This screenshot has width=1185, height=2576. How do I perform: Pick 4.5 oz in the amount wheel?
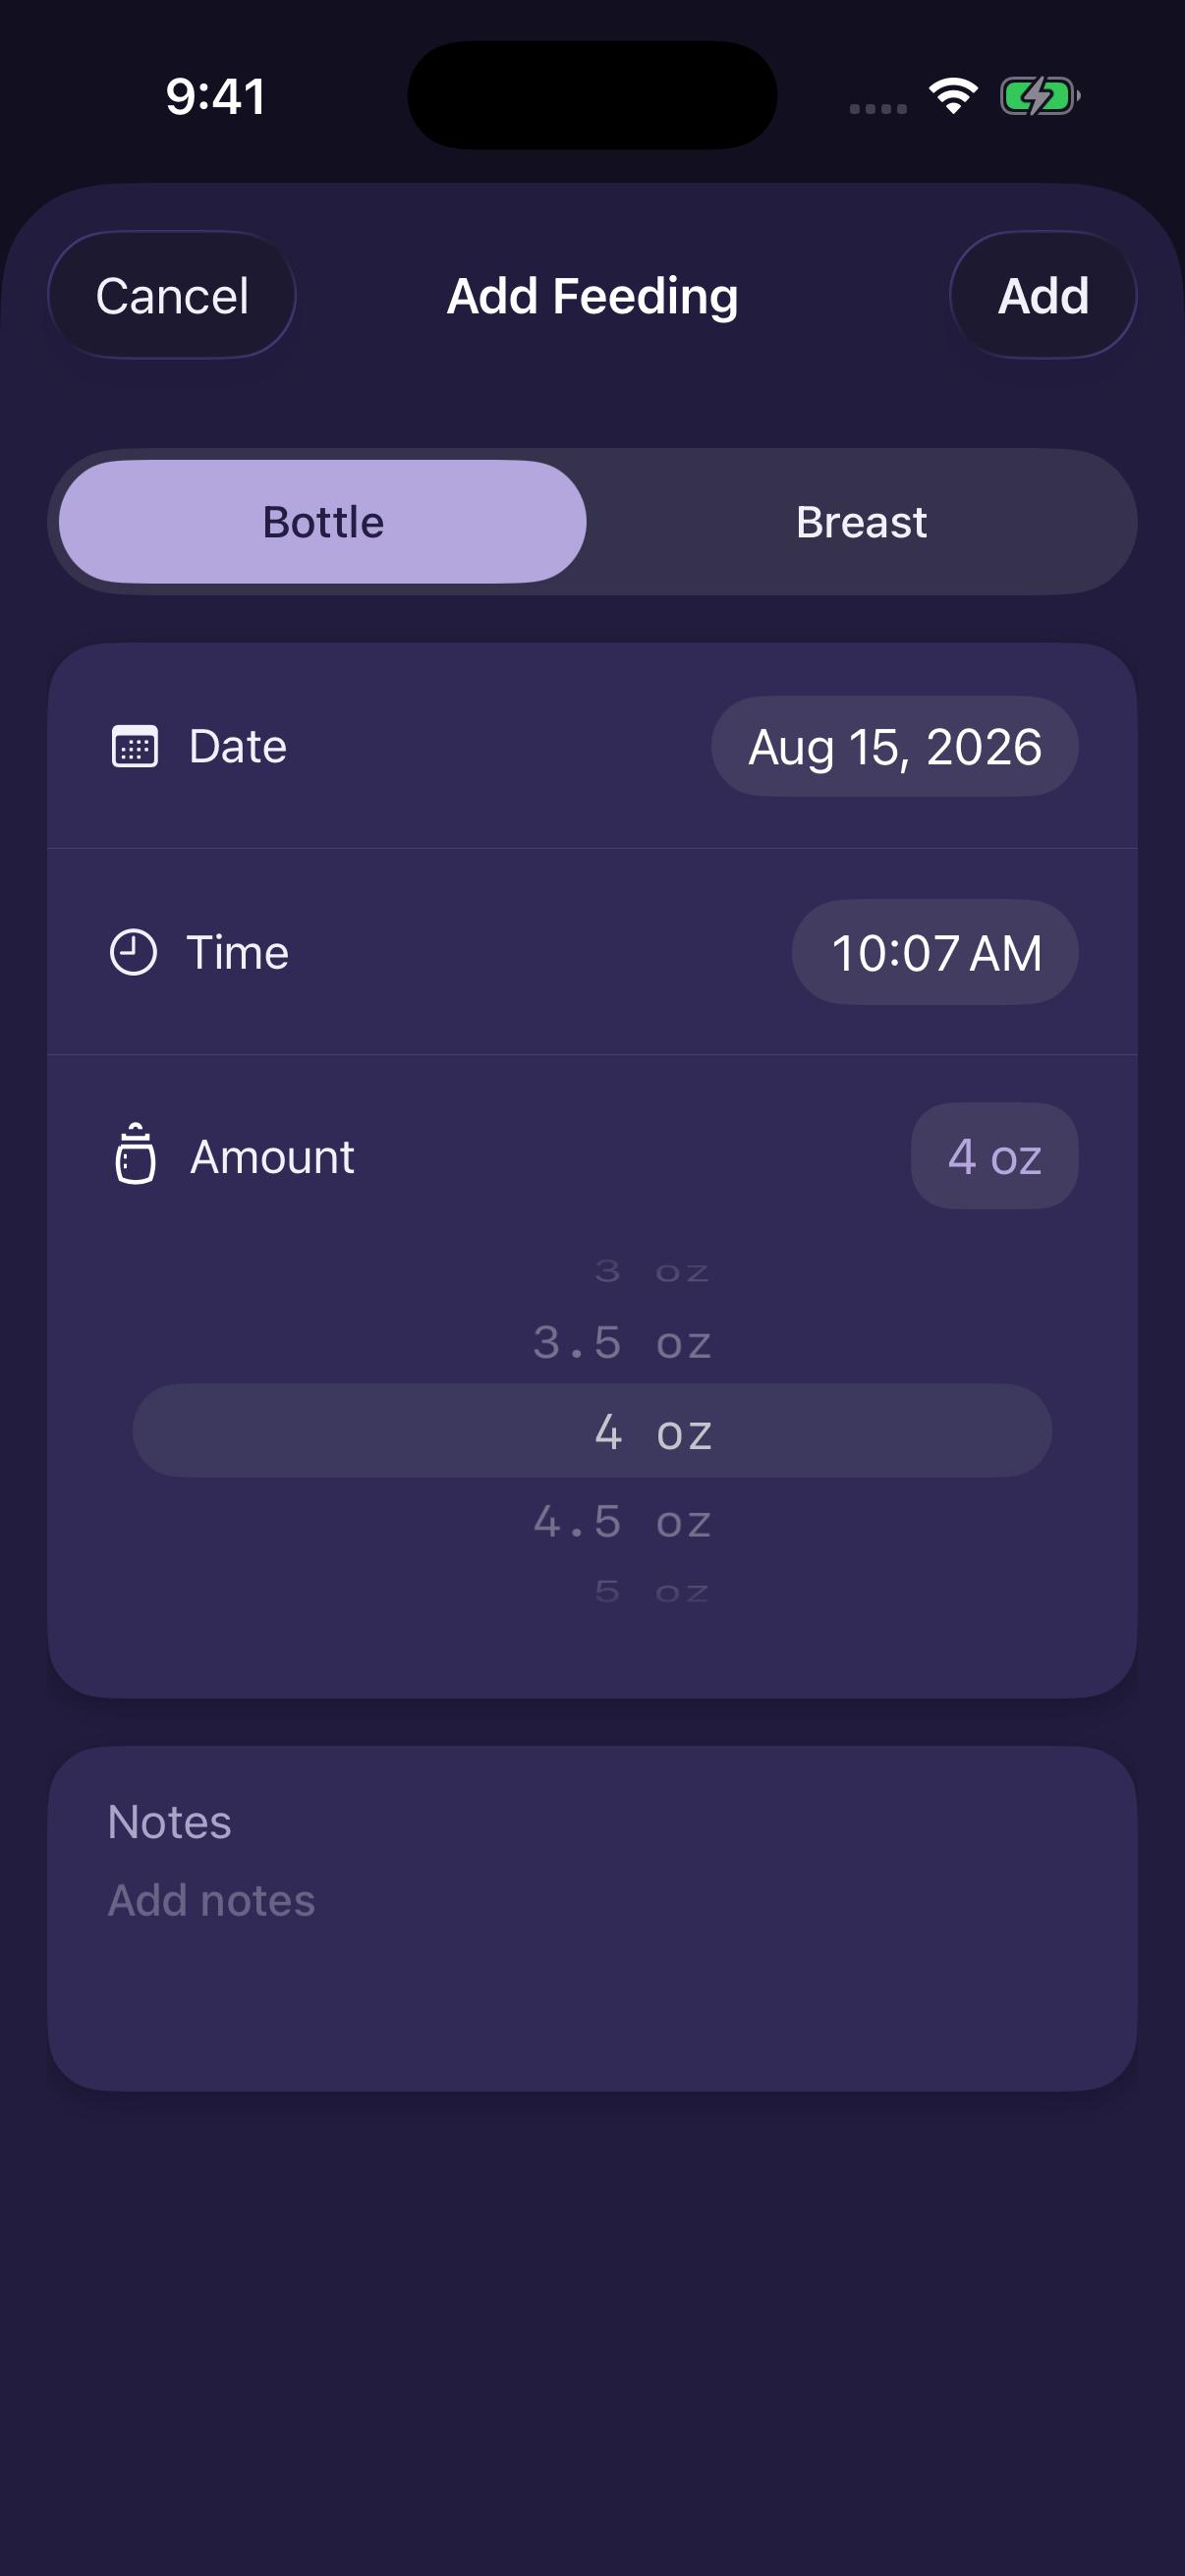coord(622,1522)
